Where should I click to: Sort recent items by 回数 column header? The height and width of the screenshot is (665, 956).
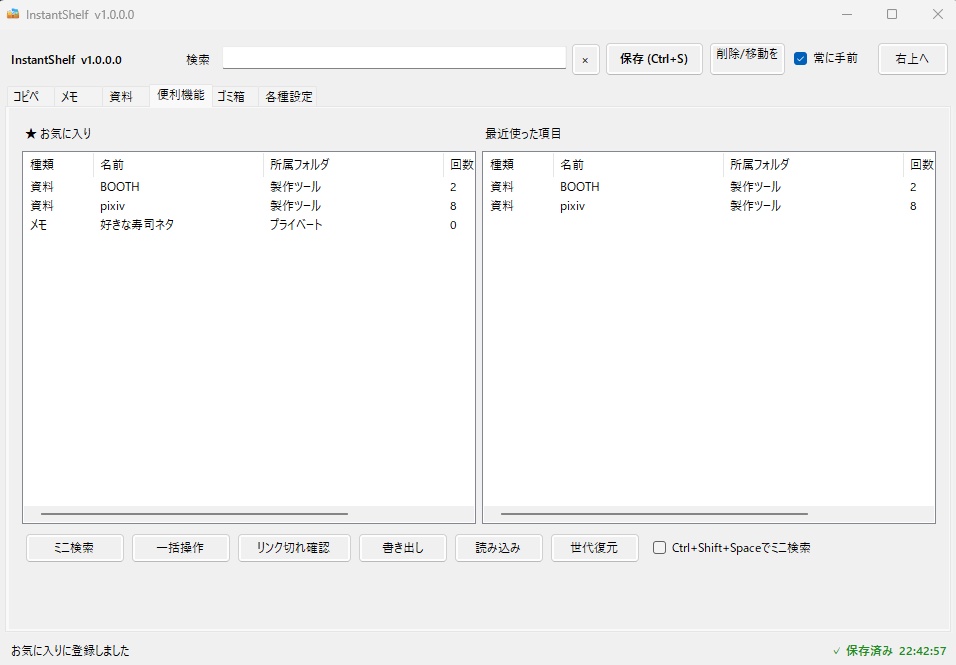921,165
